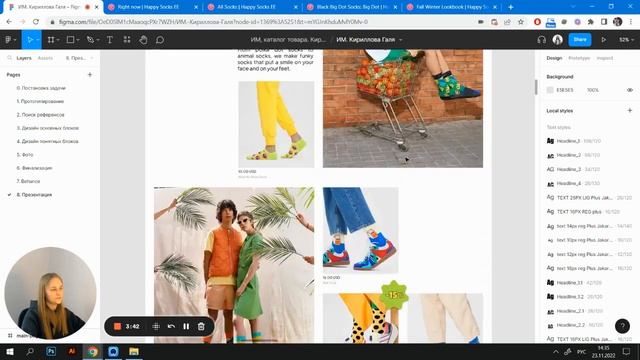This screenshot has height=360, width=640.
Task: Switch to the Assets tab
Action: 45,58
